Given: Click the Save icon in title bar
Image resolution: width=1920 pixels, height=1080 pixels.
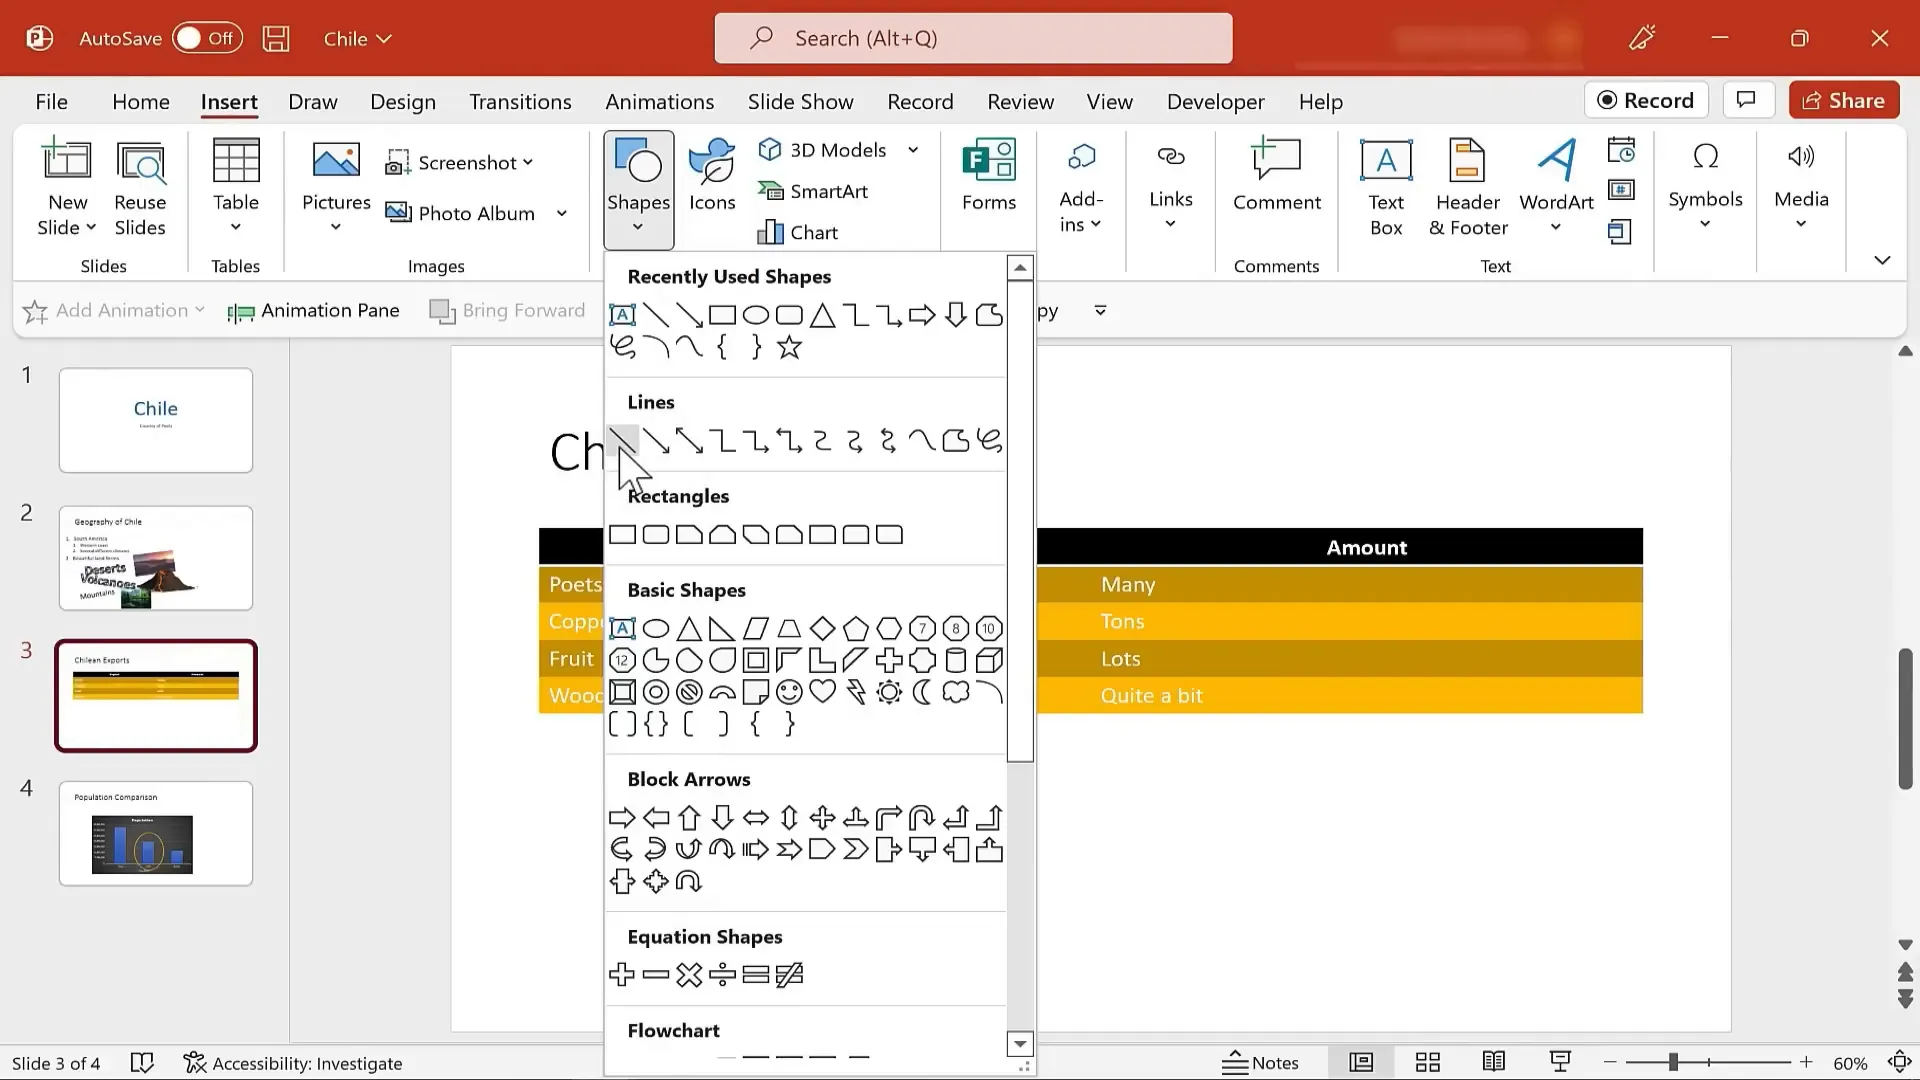Looking at the screenshot, I should [x=276, y=38].
